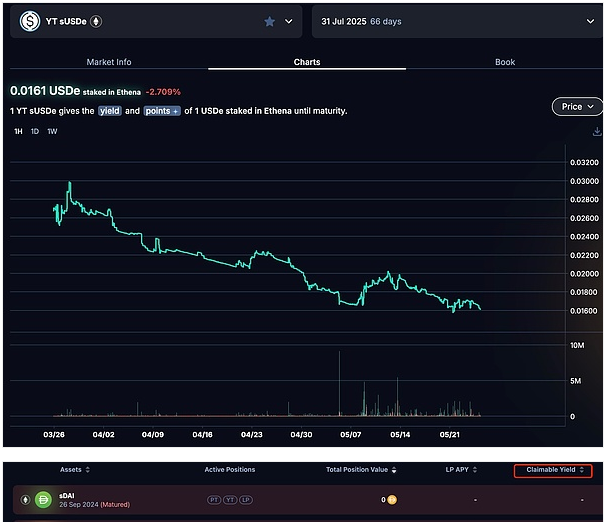Image resolution: width=607 pixels, height=522 pixels.
Task: Switch to the Market Info tab
Action: pyautogui.click(x=109, y=62)
